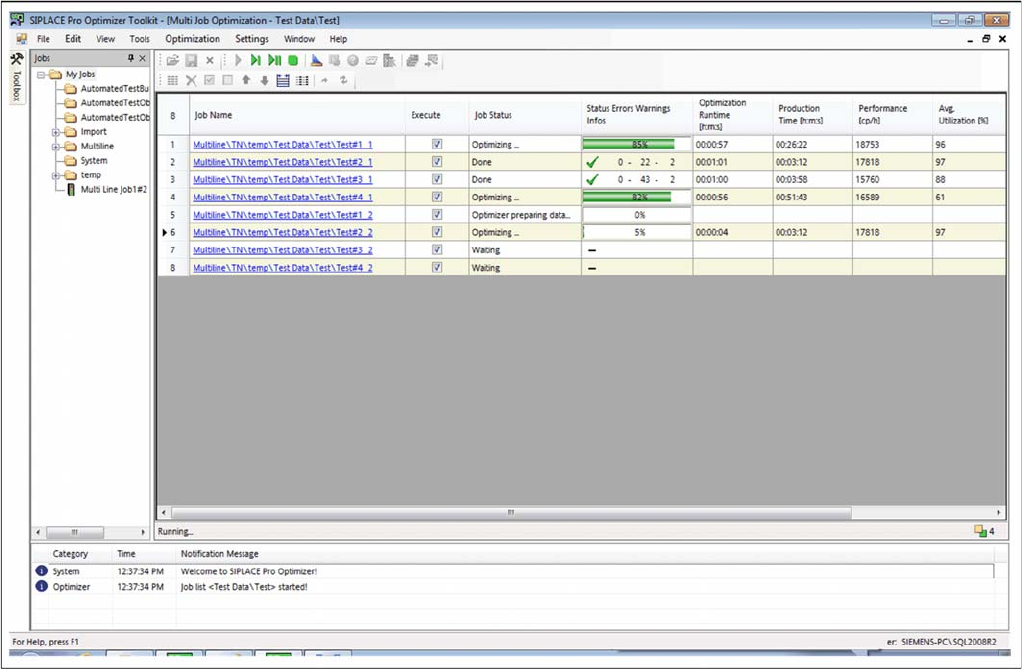Open the Optimization menu
Image resolution: width=1022 pixels, height=669 pixels.
pos(192,39)
